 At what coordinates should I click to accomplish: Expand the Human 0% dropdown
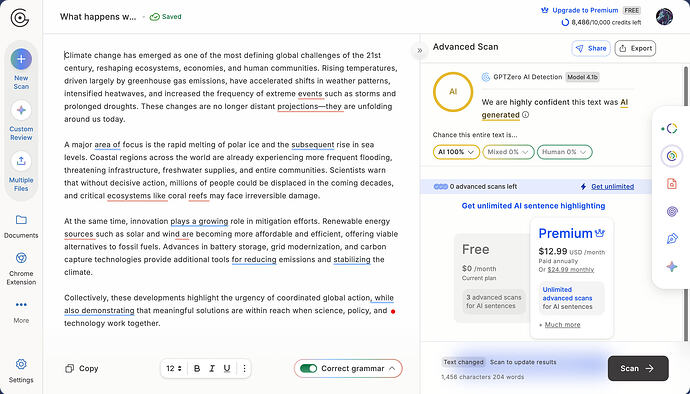565,152
